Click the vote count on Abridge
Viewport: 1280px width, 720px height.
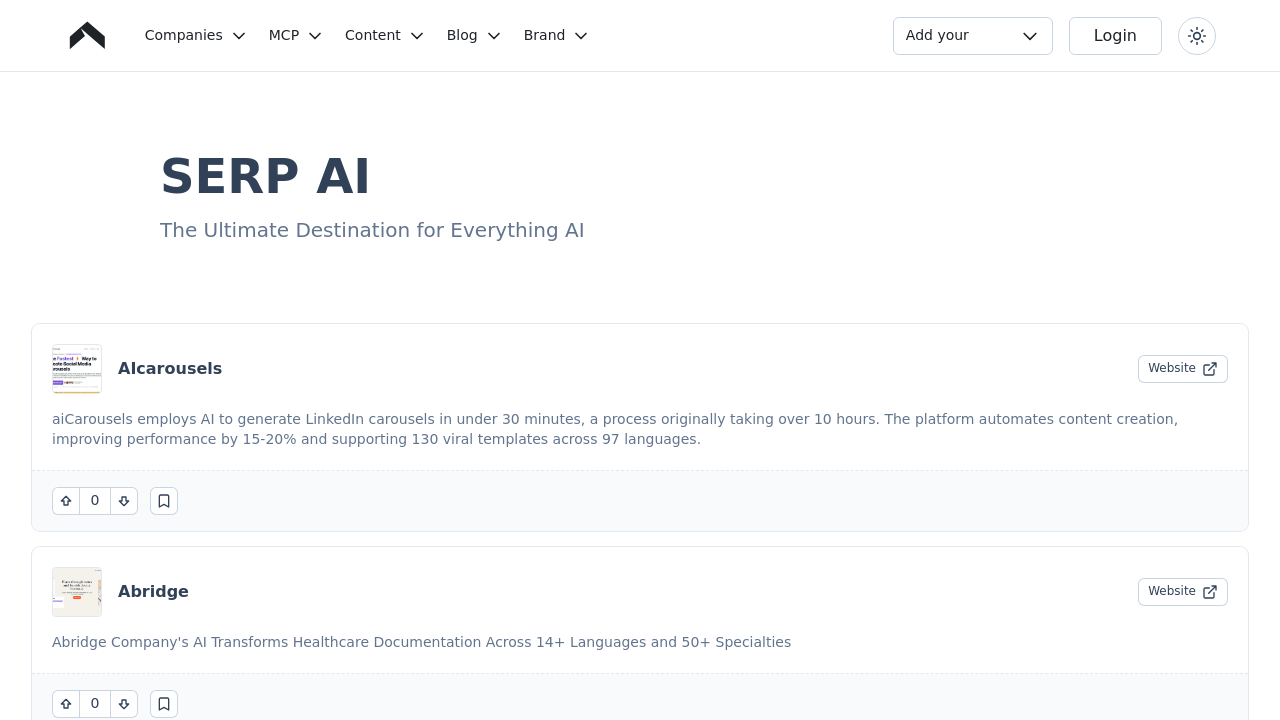(95, 704)
